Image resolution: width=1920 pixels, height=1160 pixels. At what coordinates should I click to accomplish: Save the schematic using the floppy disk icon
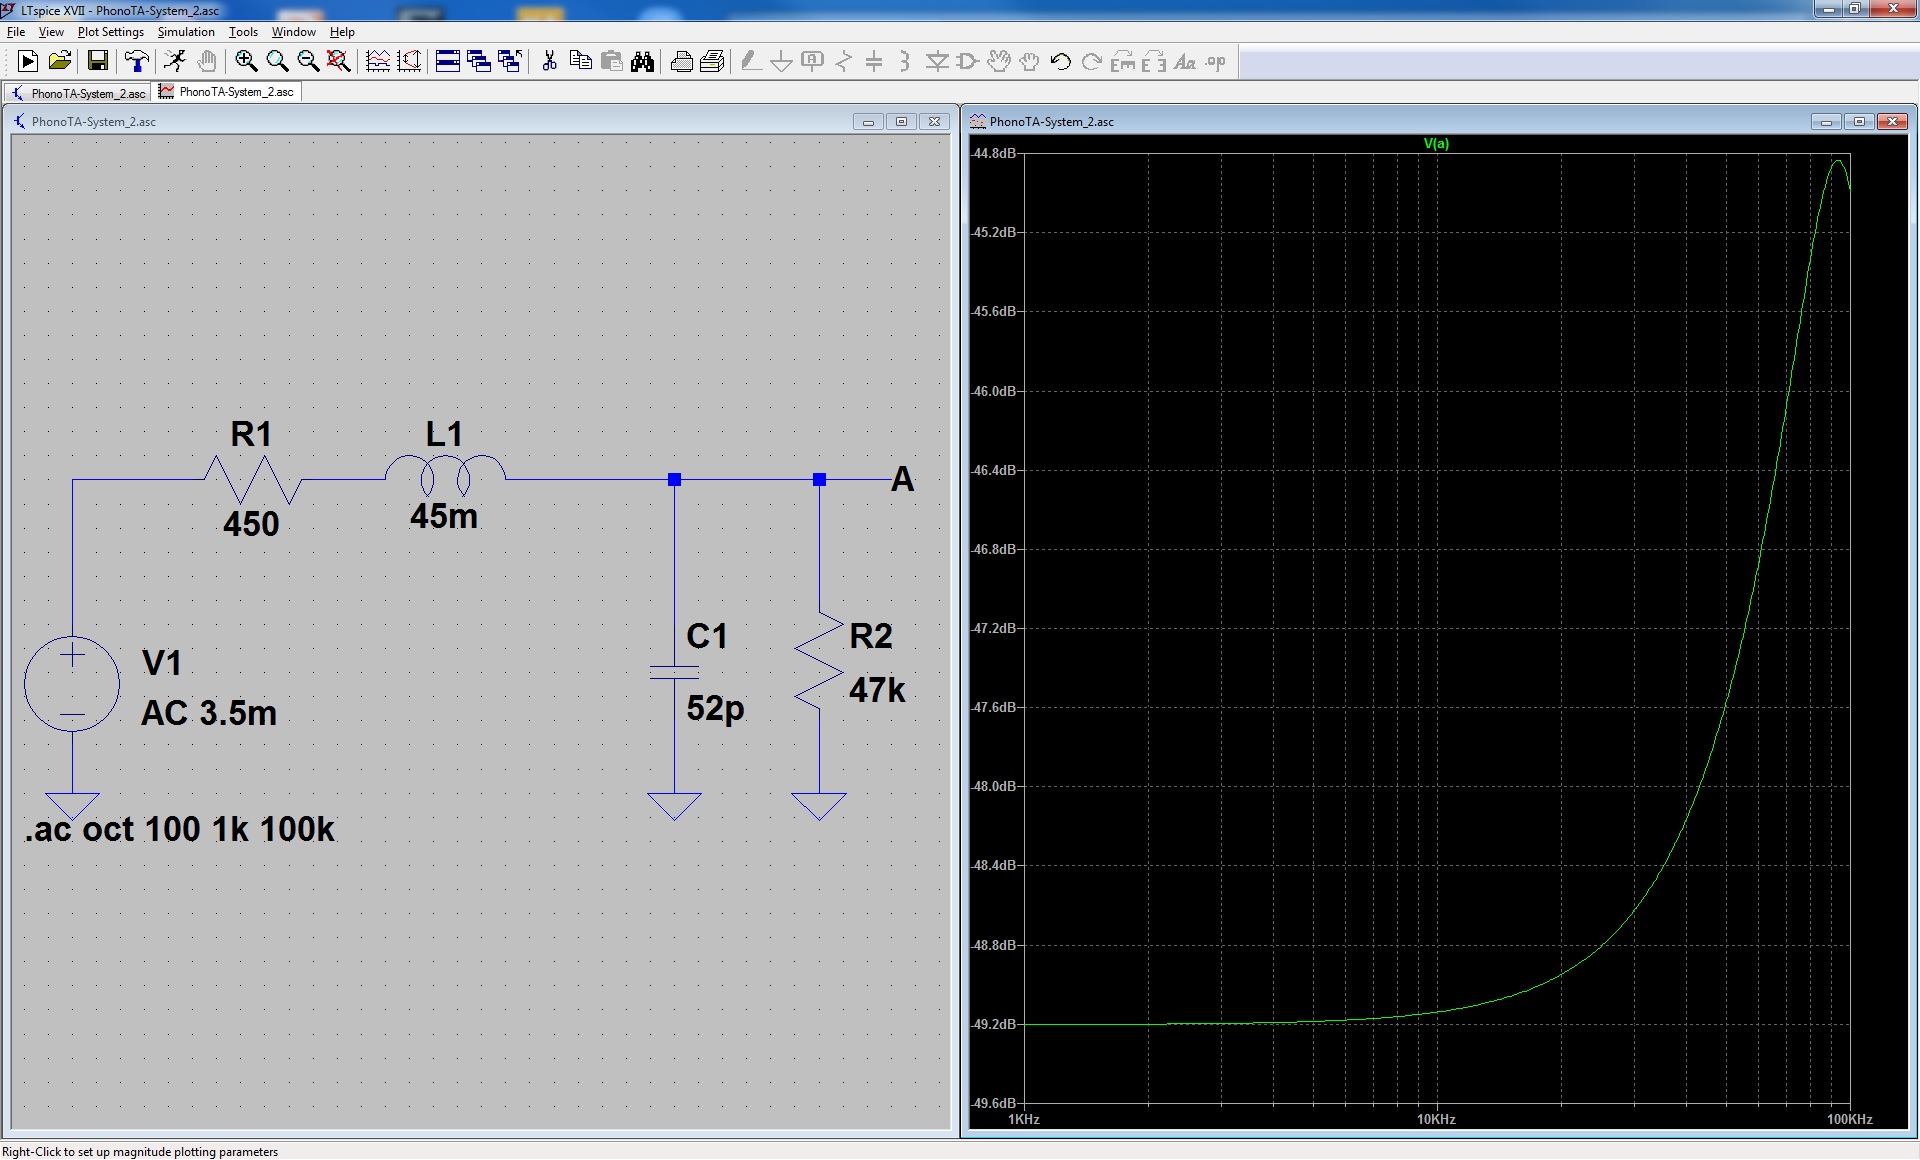[98, 62]
